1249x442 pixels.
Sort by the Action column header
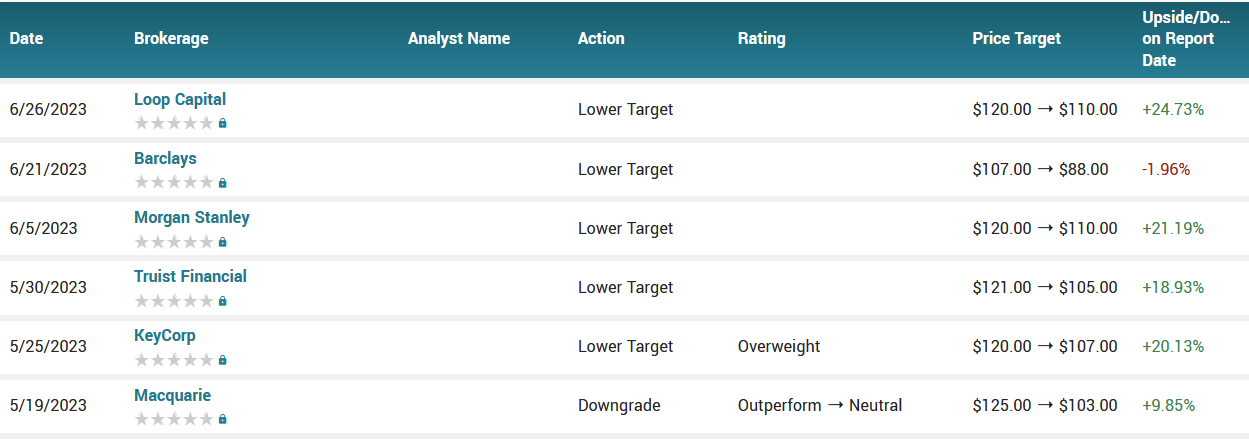[x=601, y=39]
